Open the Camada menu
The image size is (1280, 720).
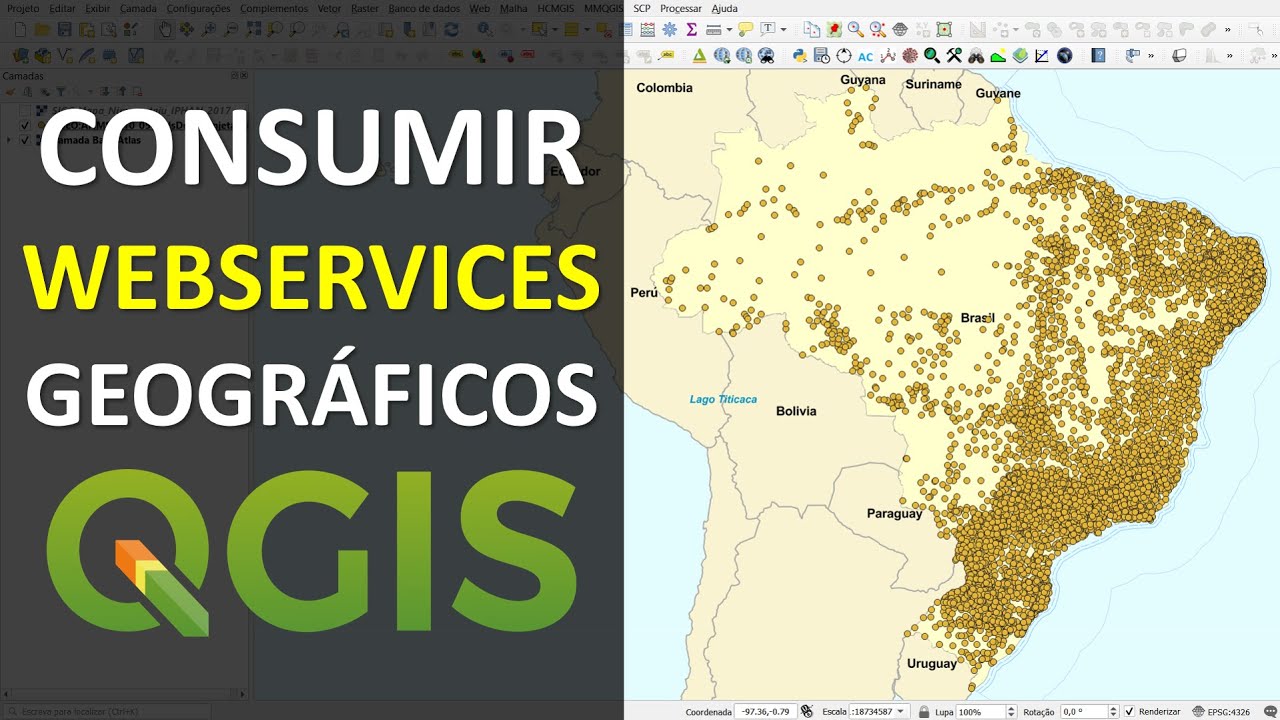coord(138,8)
